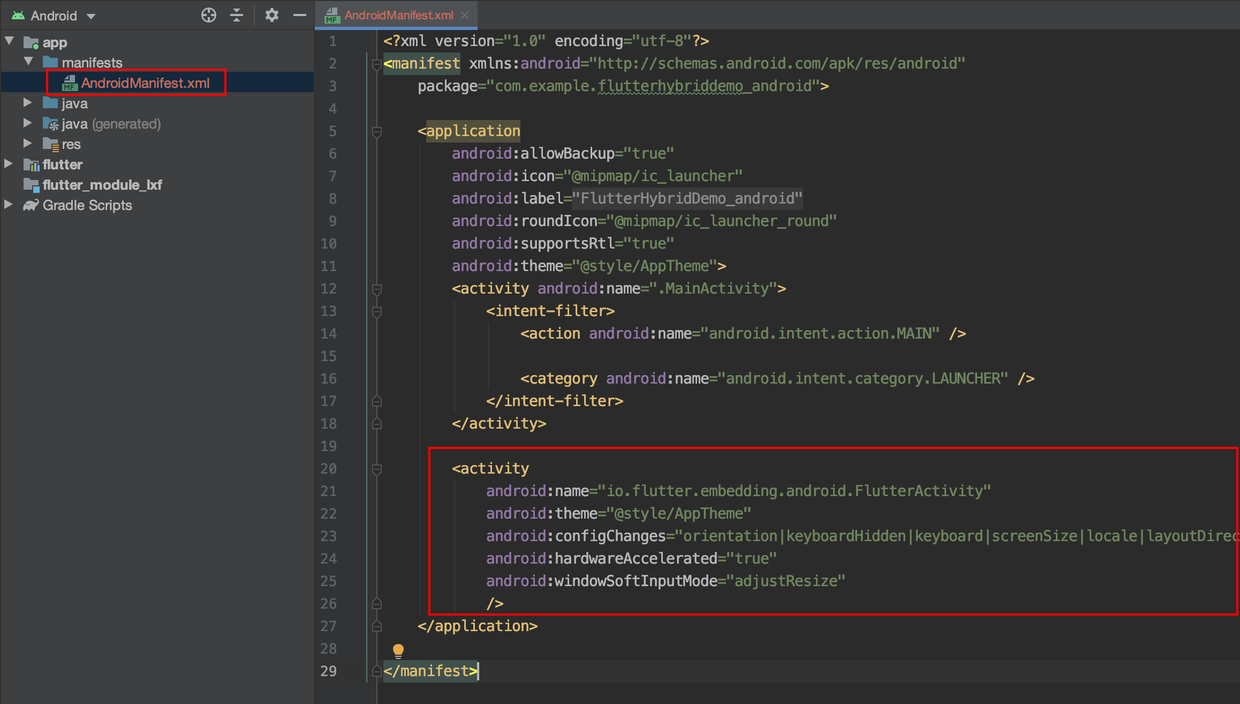This screenshot has width=1240, height=704.
Task: Hide the project panel with the minus icon
Action: (299, 15)
